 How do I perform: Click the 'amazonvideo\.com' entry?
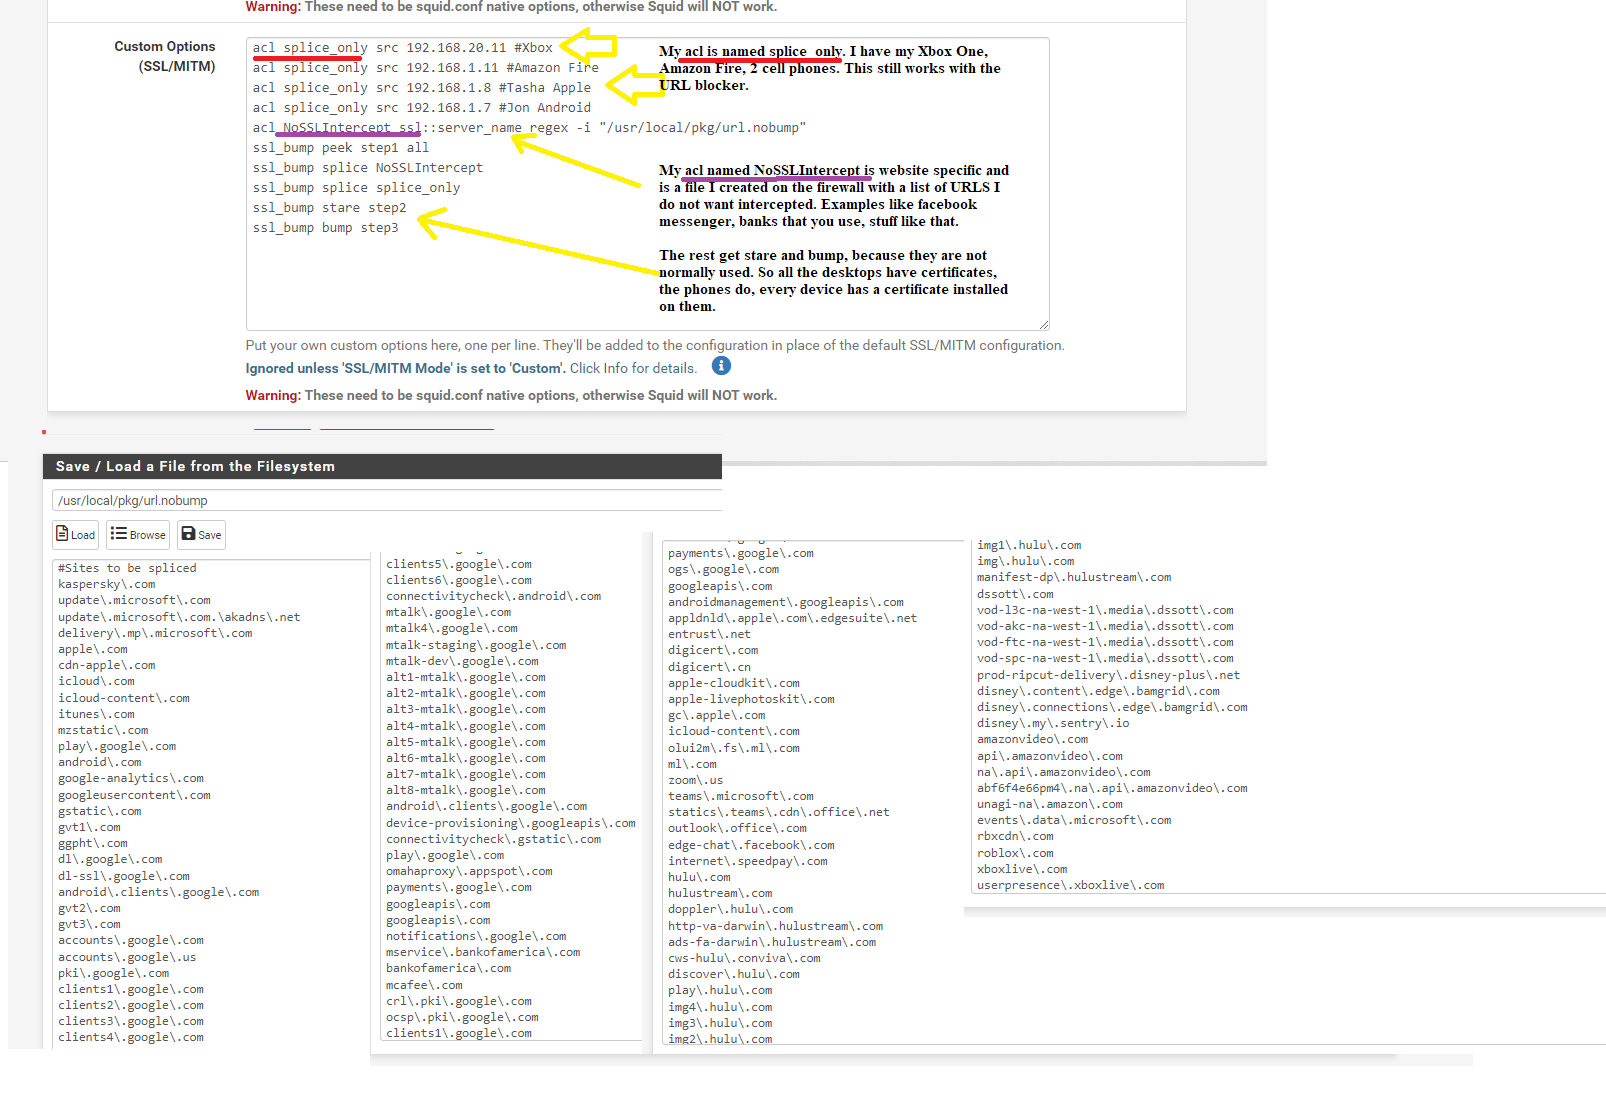(x=1033, y=739)
